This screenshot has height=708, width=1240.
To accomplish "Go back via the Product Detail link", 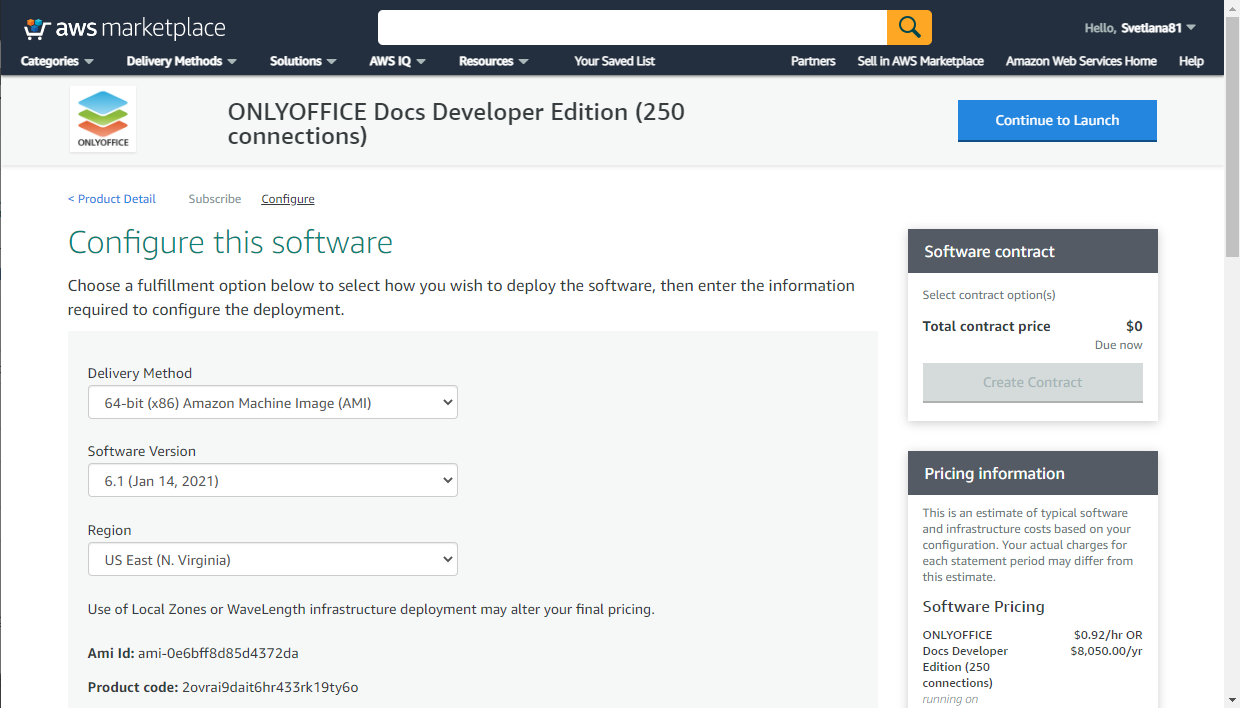I will [111, 198].
